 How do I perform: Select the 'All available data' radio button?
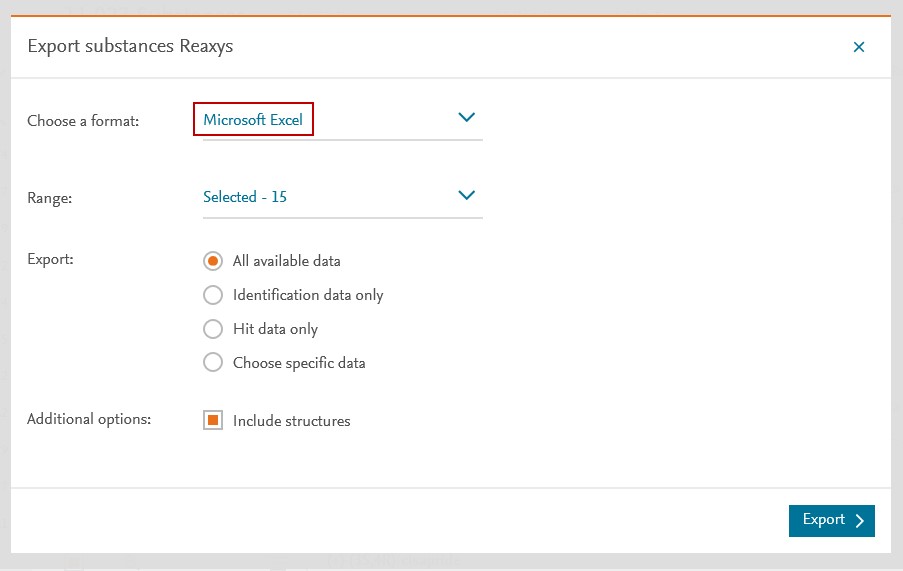pos(212,261)
